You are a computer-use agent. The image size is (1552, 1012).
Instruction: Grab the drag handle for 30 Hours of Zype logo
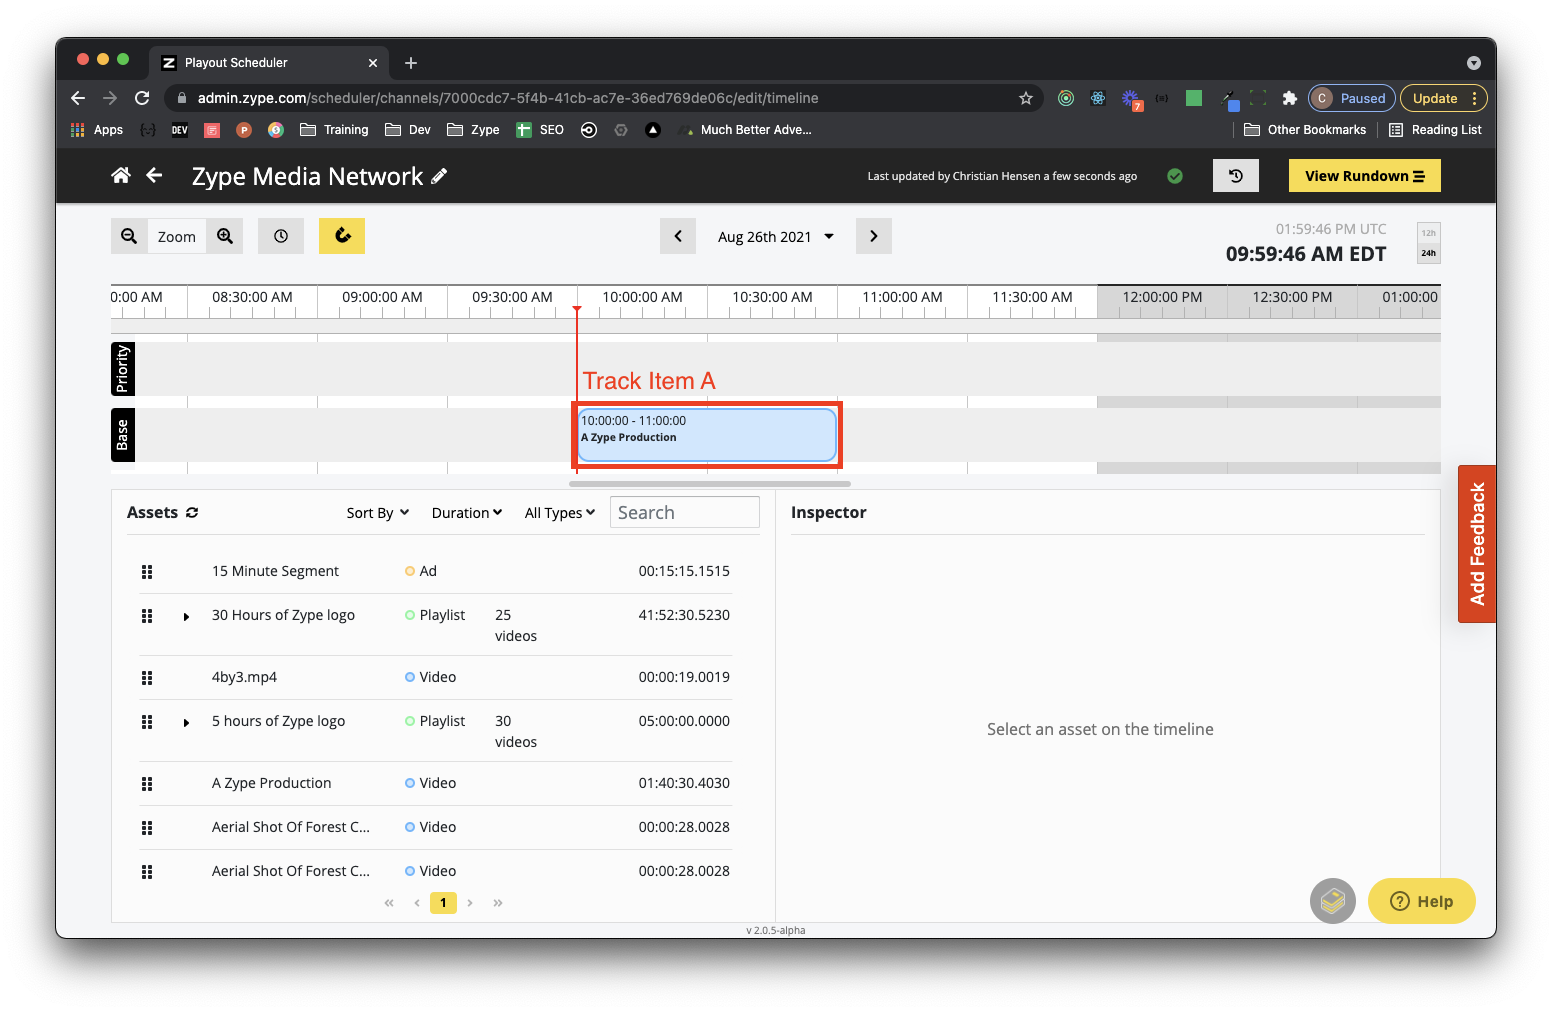coord(147,616)
